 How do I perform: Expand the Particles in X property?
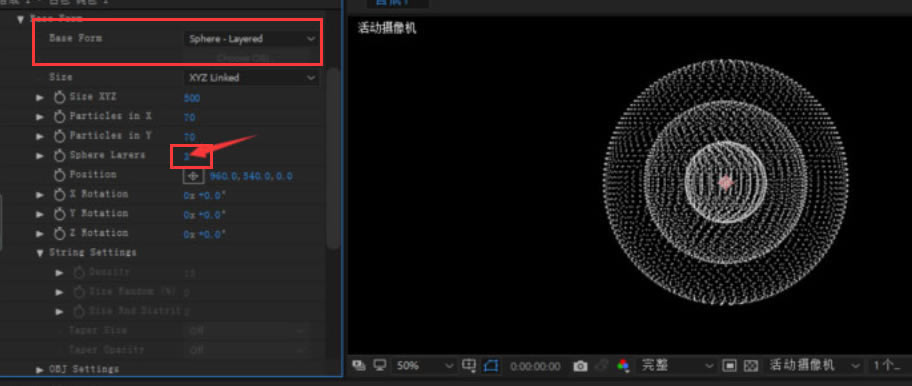pyautogui.click(x=40, y=117)
